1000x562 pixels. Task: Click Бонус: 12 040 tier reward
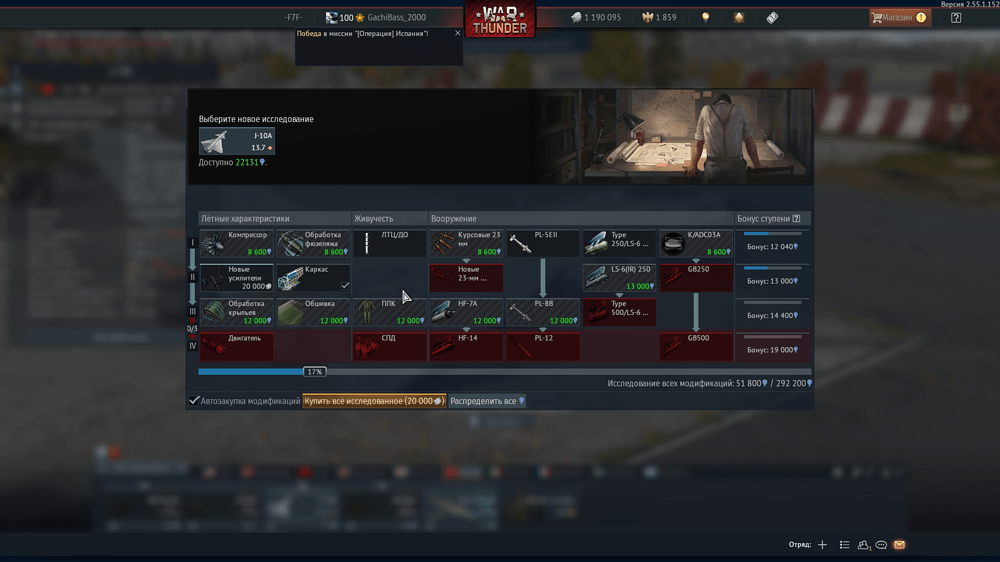(772, 246)
